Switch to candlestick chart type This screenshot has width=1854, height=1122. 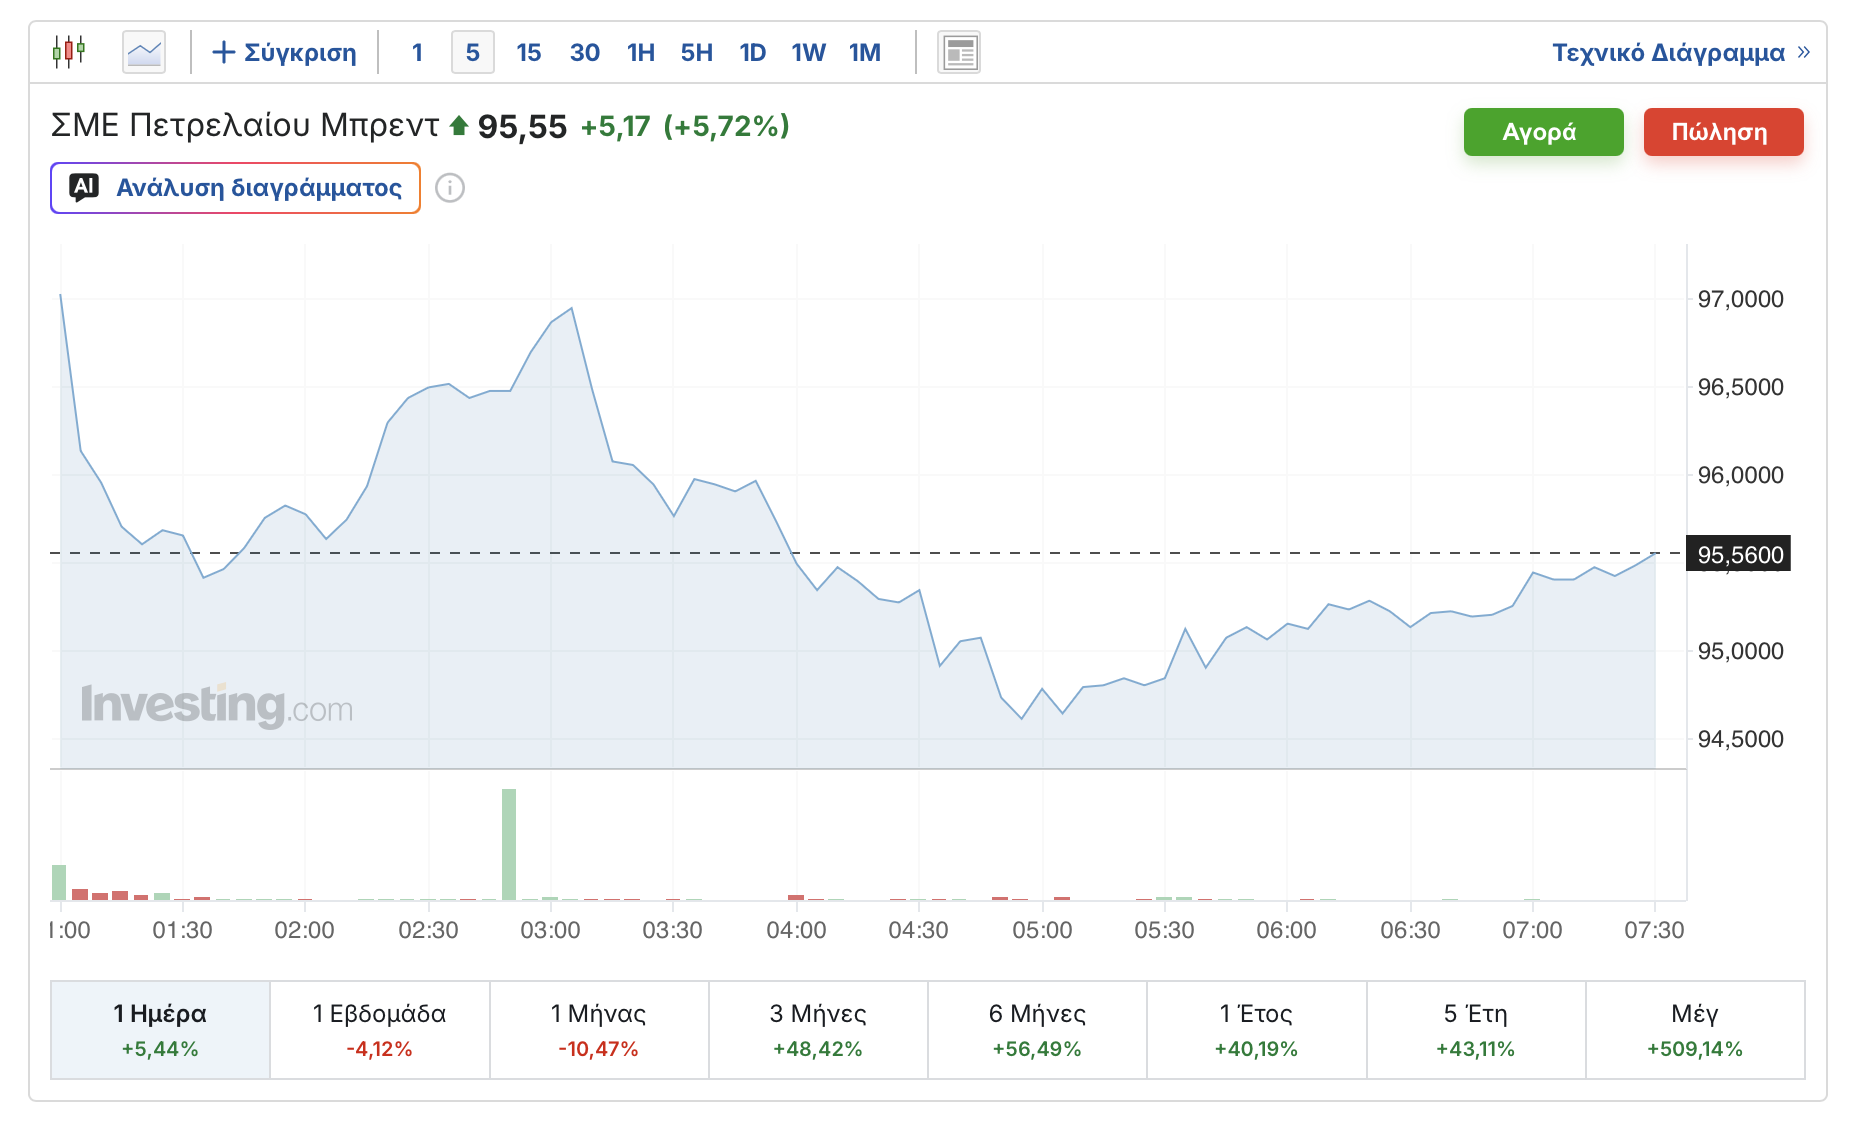click(x=69, y=51)
